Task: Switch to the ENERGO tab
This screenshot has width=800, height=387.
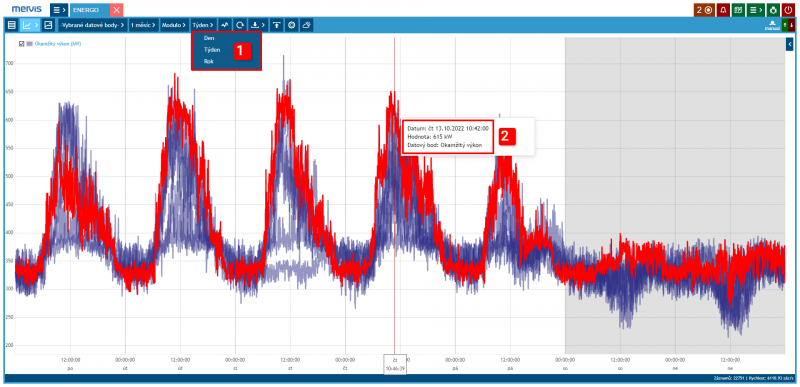Action: [89, 10]
